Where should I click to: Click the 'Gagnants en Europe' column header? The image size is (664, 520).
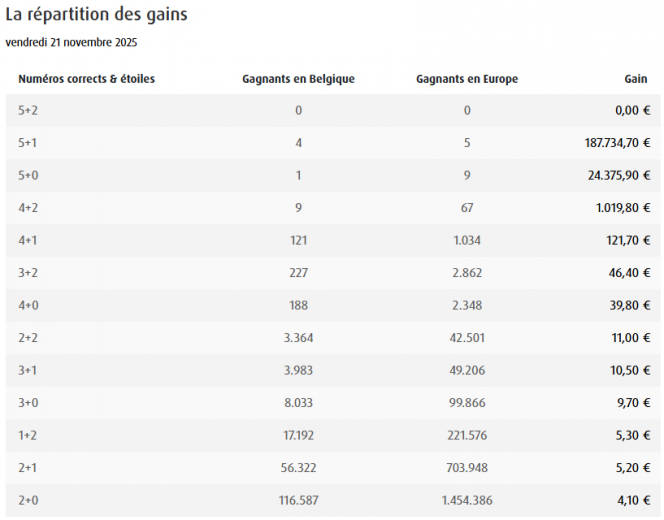coord(467,79)
